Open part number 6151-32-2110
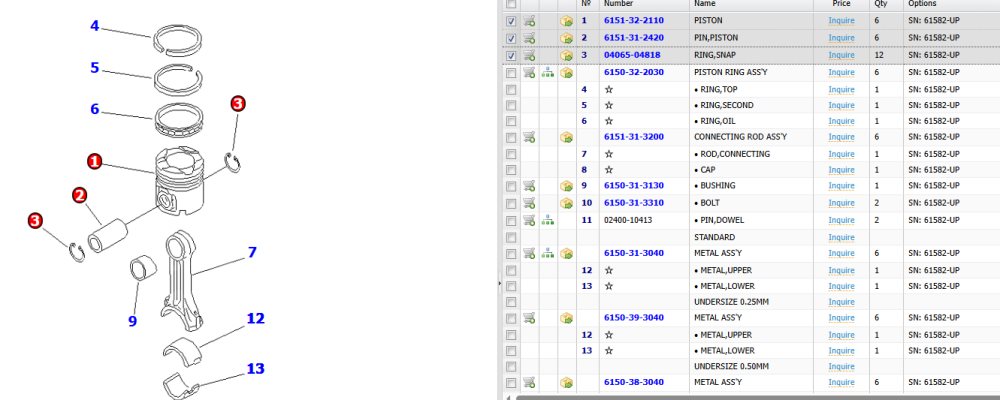Viewport: 1000px width, 400px height. tap(633, 20)
